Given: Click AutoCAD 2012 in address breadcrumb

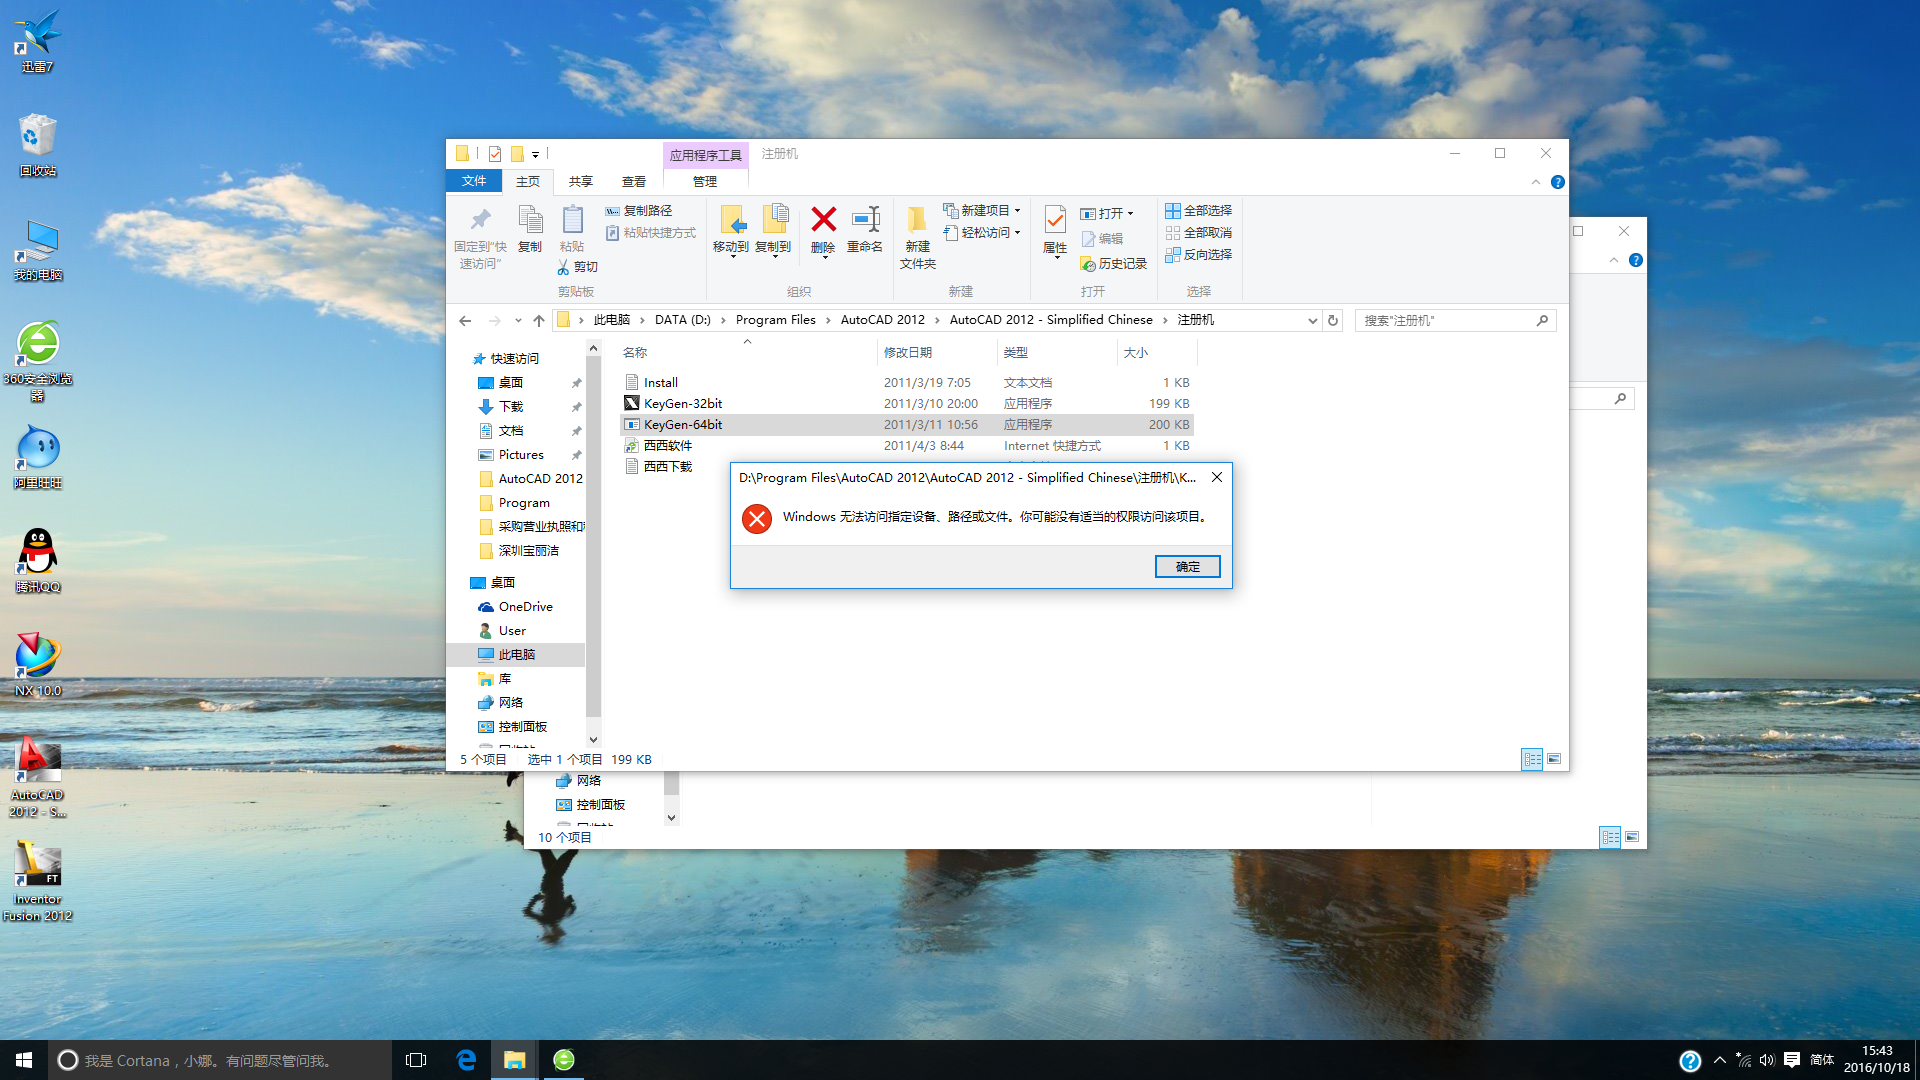Looking at the screenshot, I should click(x=883, y=320).
